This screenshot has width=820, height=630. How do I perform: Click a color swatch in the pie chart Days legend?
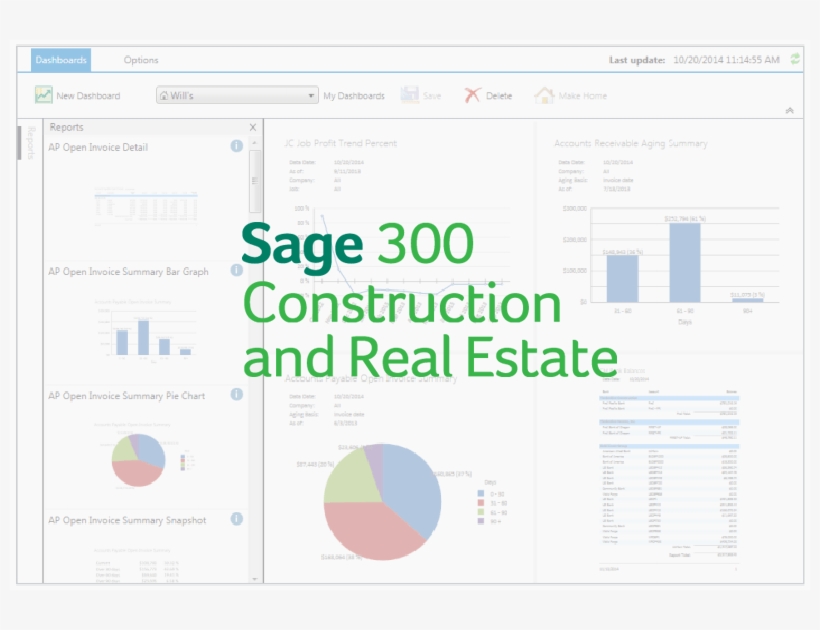click(479, 491)
